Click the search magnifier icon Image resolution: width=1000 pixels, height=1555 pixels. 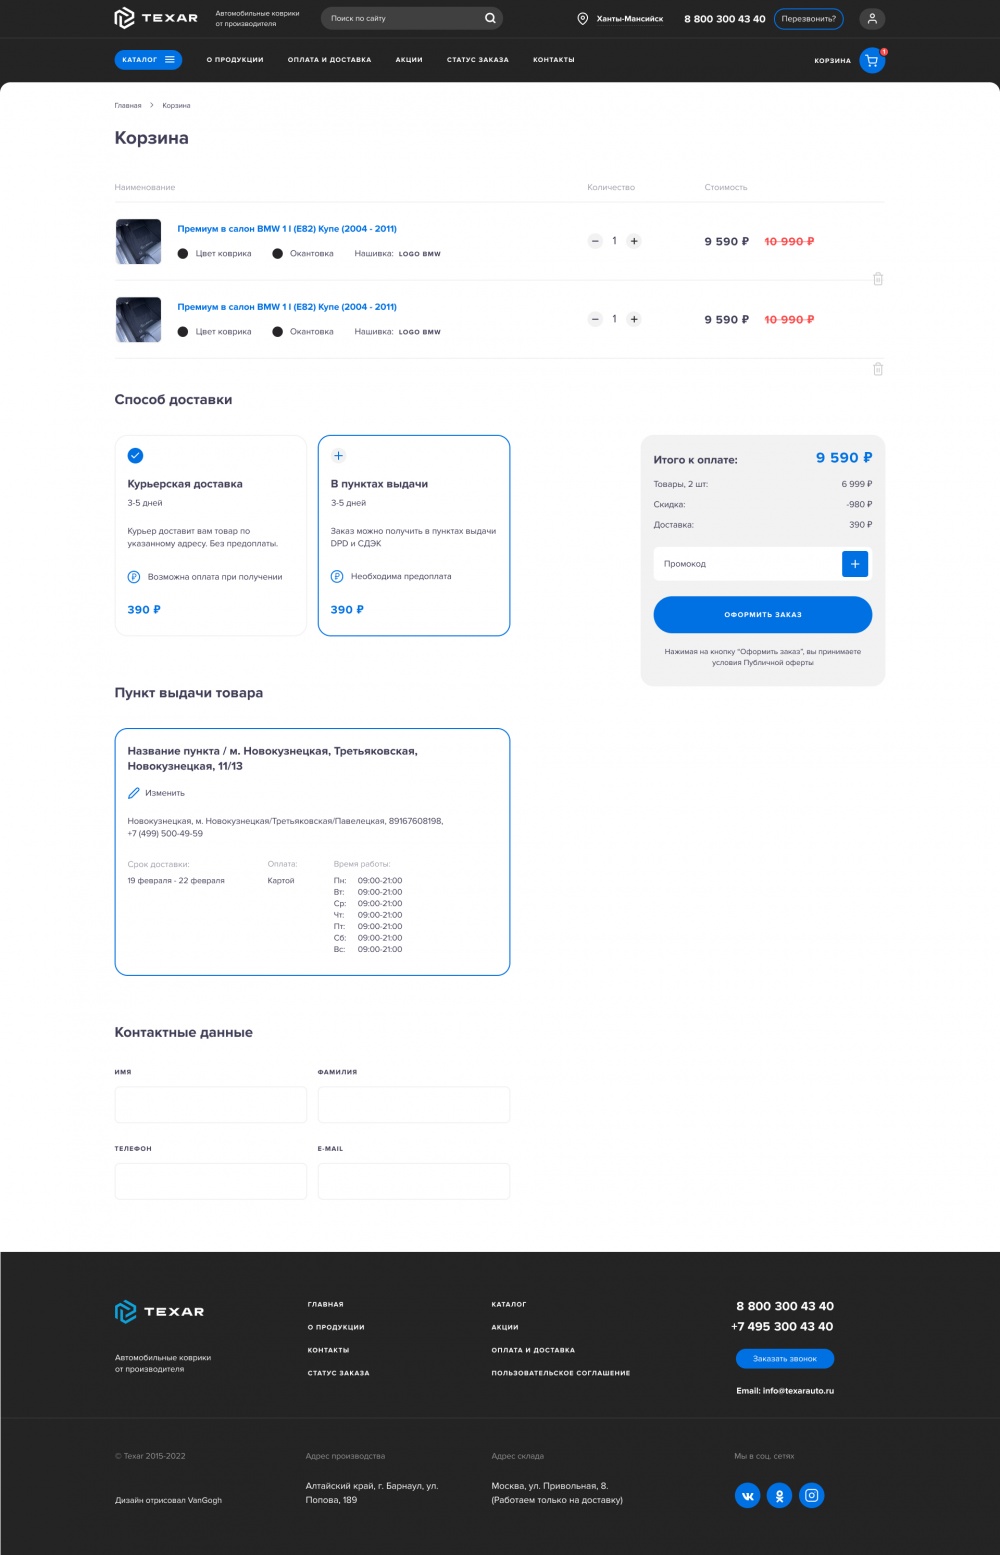(490, 18)
